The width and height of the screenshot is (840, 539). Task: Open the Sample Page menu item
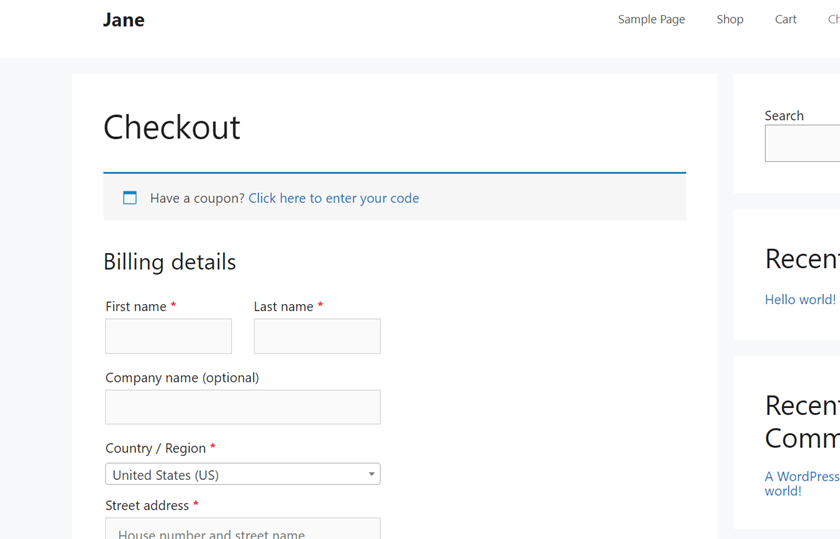tap(651, 19)
